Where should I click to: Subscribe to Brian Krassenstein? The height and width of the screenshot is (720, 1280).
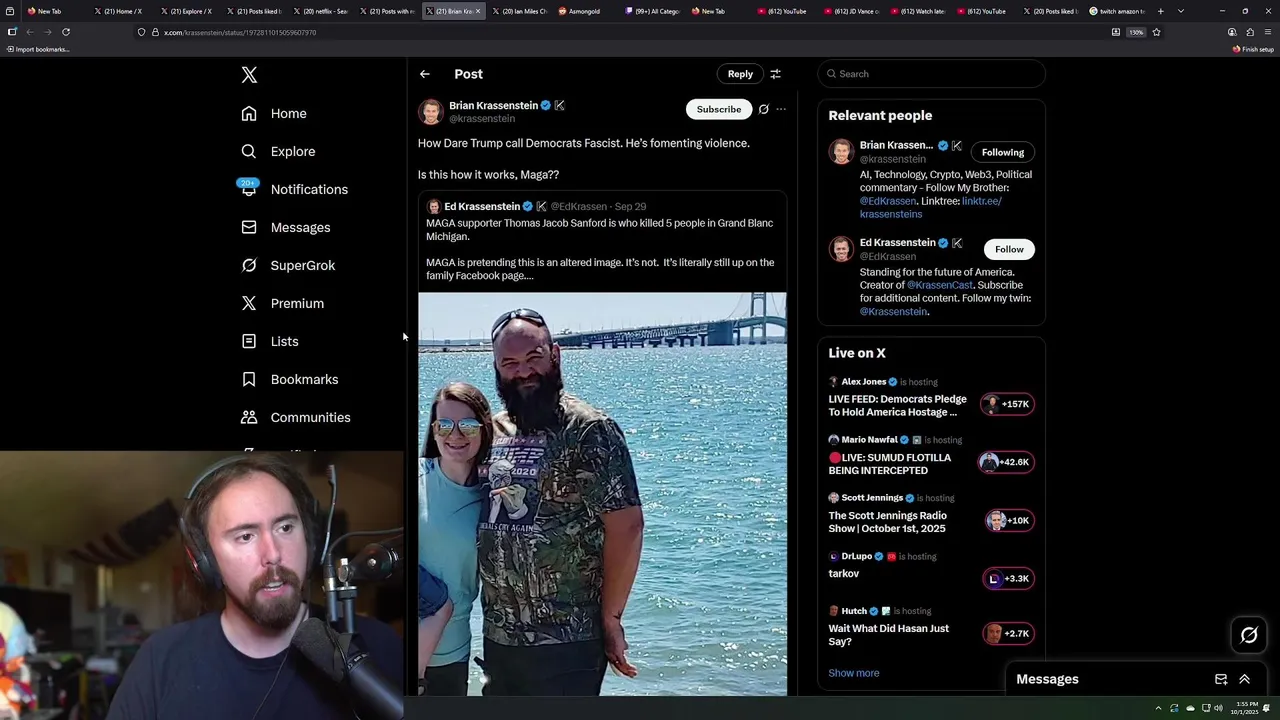click(719, 109)
